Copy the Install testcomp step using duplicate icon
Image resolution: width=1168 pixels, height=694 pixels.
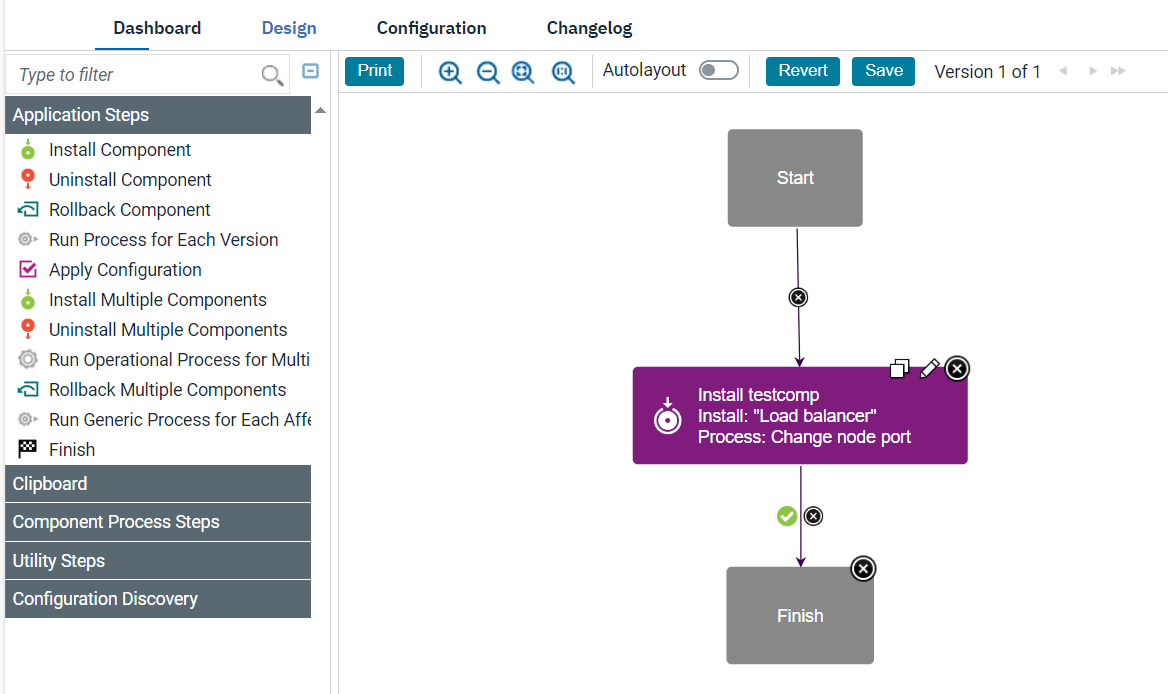click(x=899, y=368)
